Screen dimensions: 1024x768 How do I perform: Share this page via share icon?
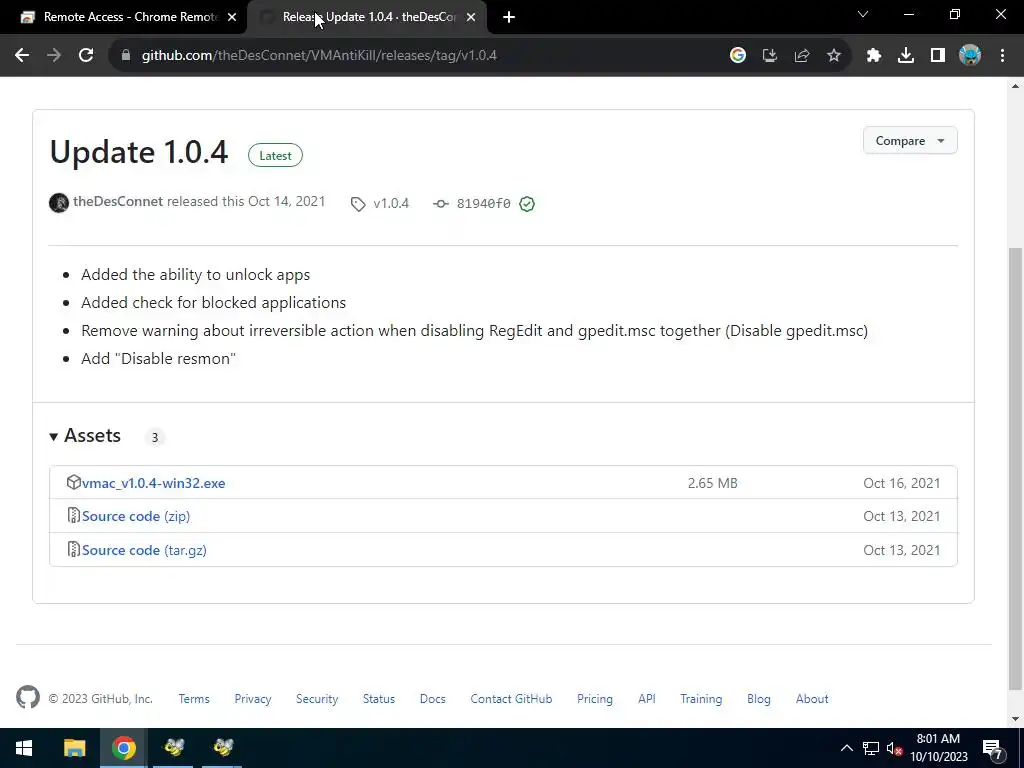point(802,56)
